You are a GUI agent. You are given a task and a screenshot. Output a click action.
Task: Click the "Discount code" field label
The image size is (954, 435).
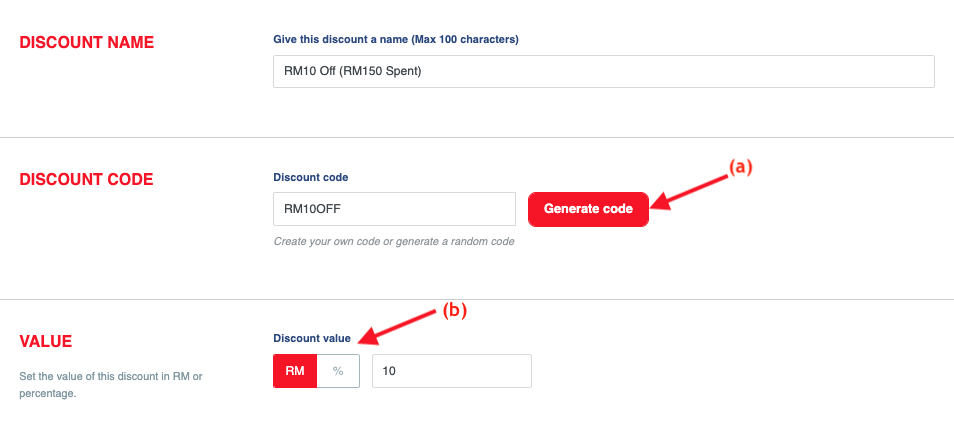click(x=311, y=177)
